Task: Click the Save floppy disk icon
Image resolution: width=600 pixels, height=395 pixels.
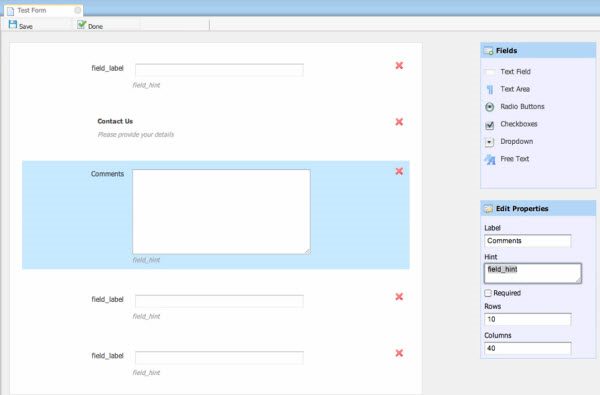Action: click(x=13, y=25)
